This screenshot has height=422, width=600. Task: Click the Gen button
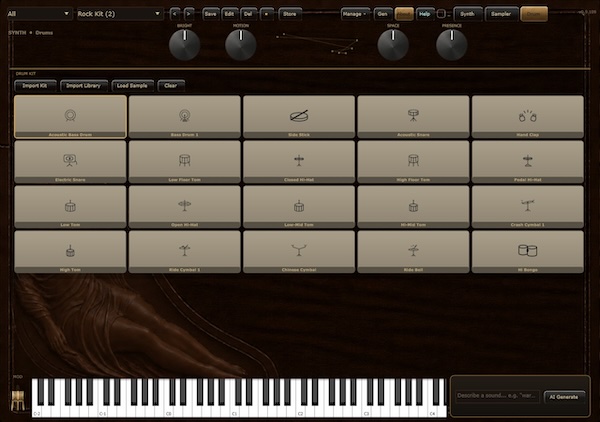(x=383, y=14)
